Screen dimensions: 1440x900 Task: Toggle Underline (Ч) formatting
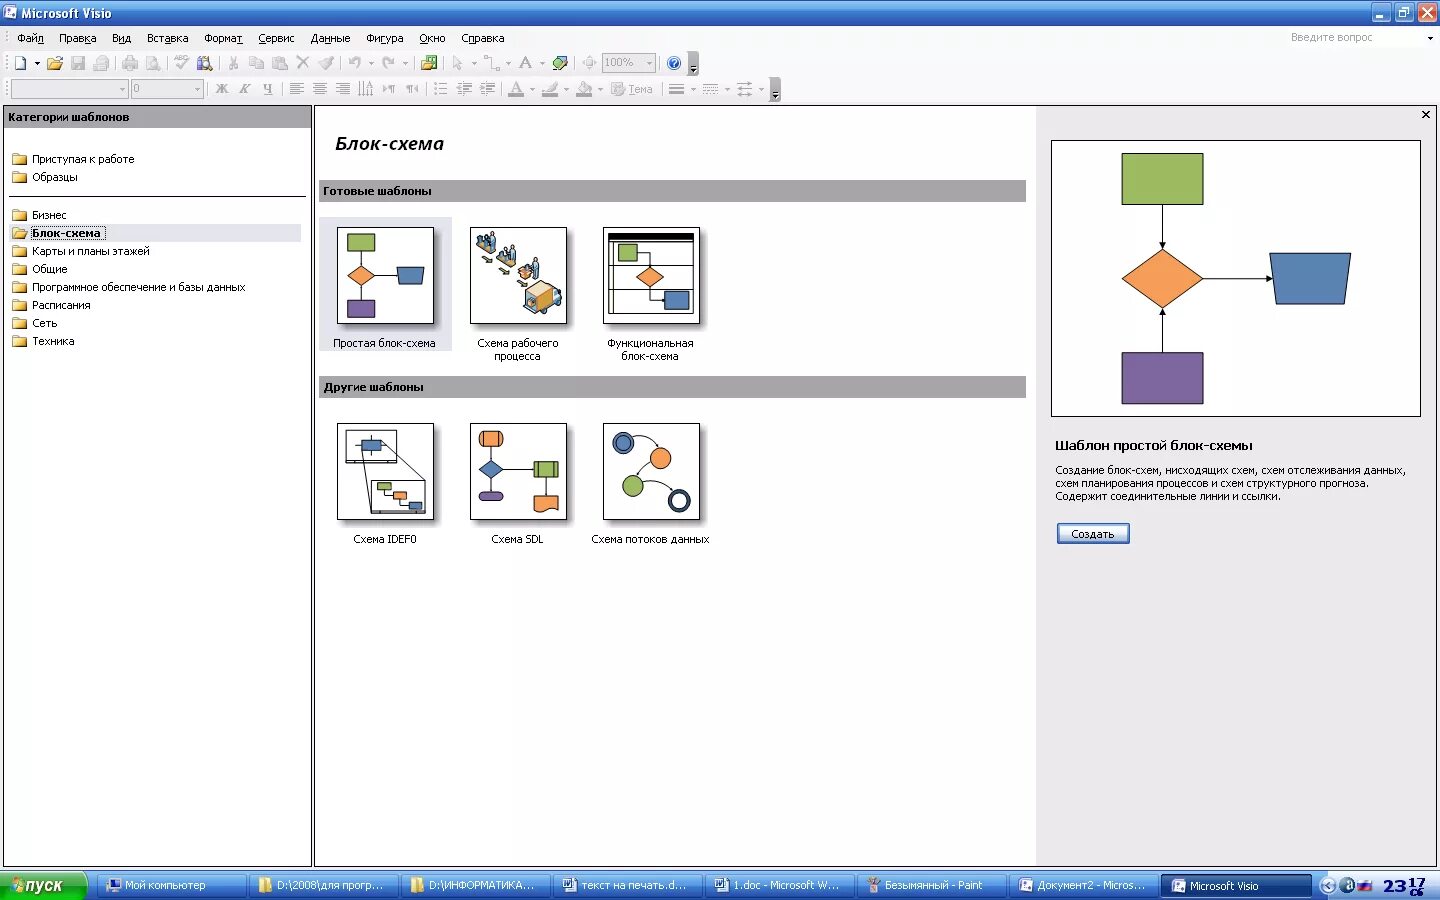(x=267, y=89)
